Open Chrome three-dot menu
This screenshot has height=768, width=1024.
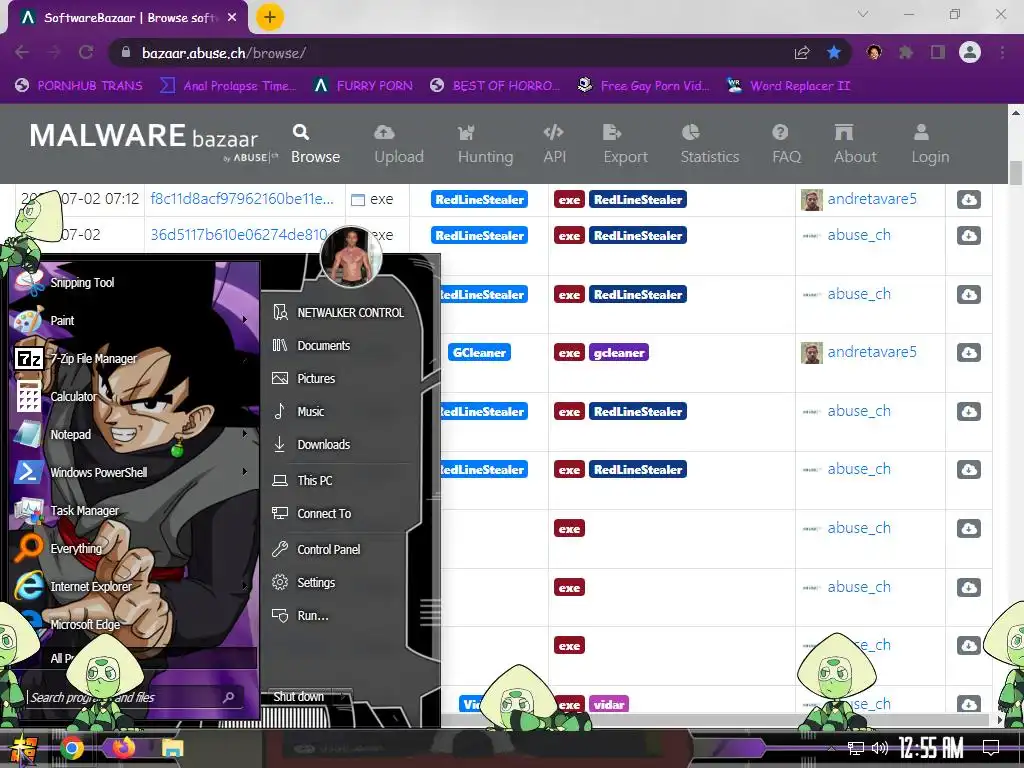pyautogui.click(x=1002, y=52)
